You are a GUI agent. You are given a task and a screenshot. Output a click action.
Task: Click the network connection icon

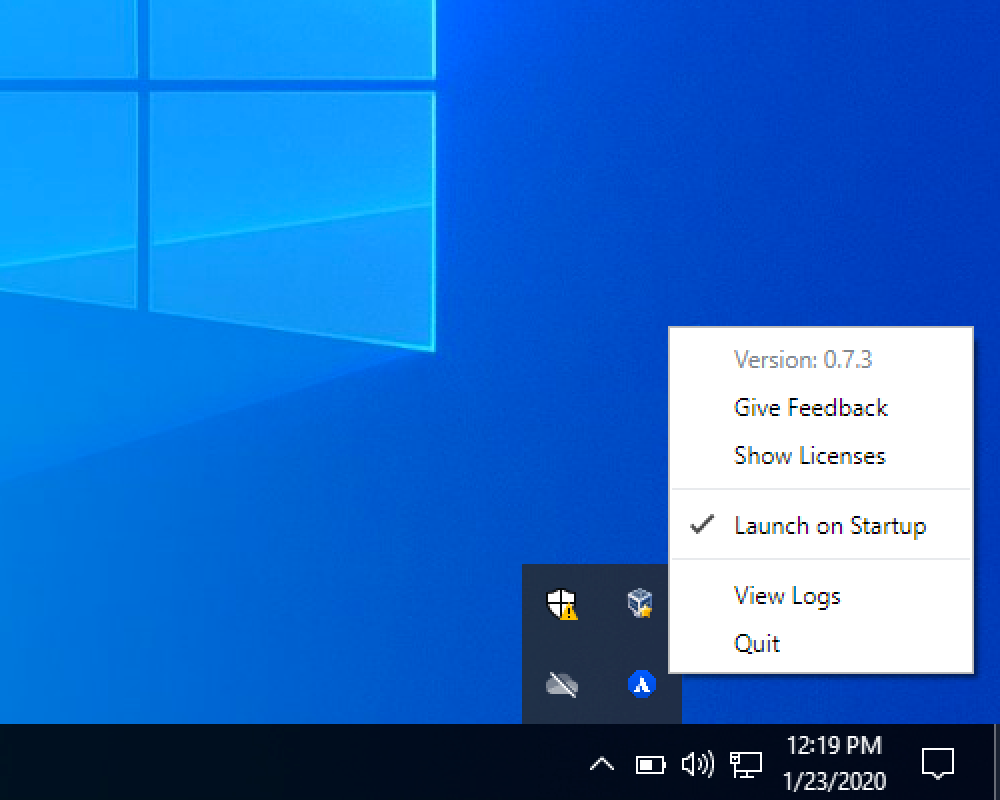click(745, 765)
